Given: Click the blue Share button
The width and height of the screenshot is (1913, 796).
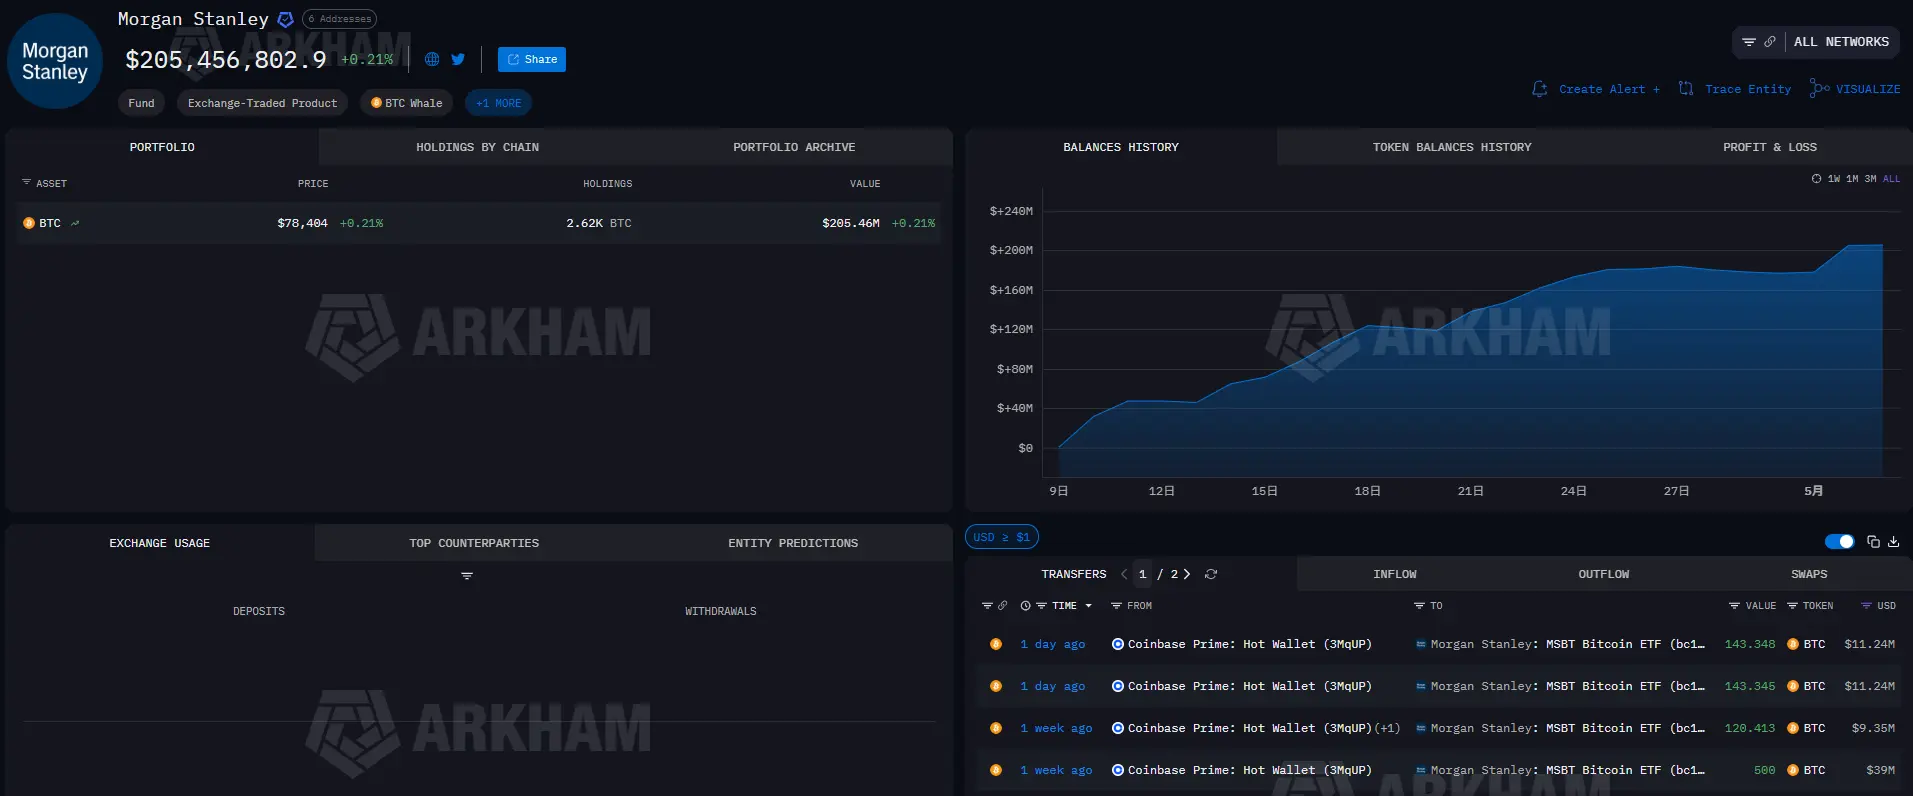Looking at the screenshot, I should [x=532, y=59].
